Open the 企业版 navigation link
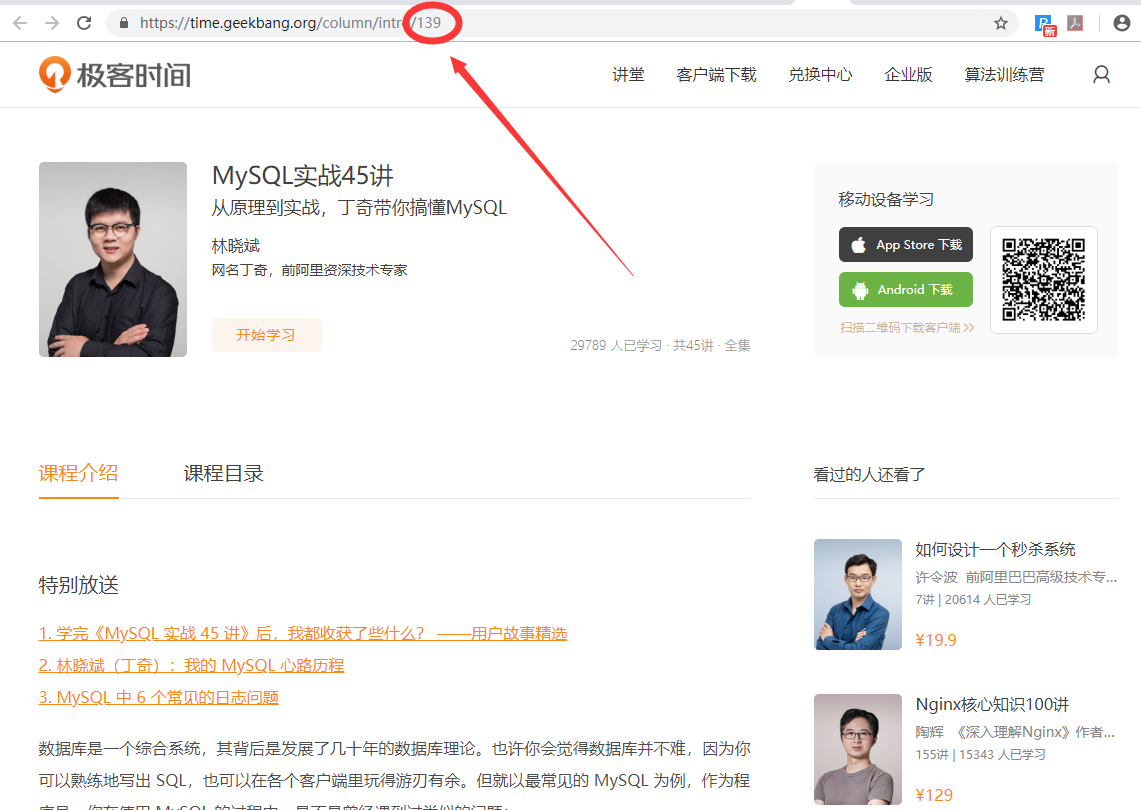This screenshot has height=810, width=1141. (x=908, y=75)
